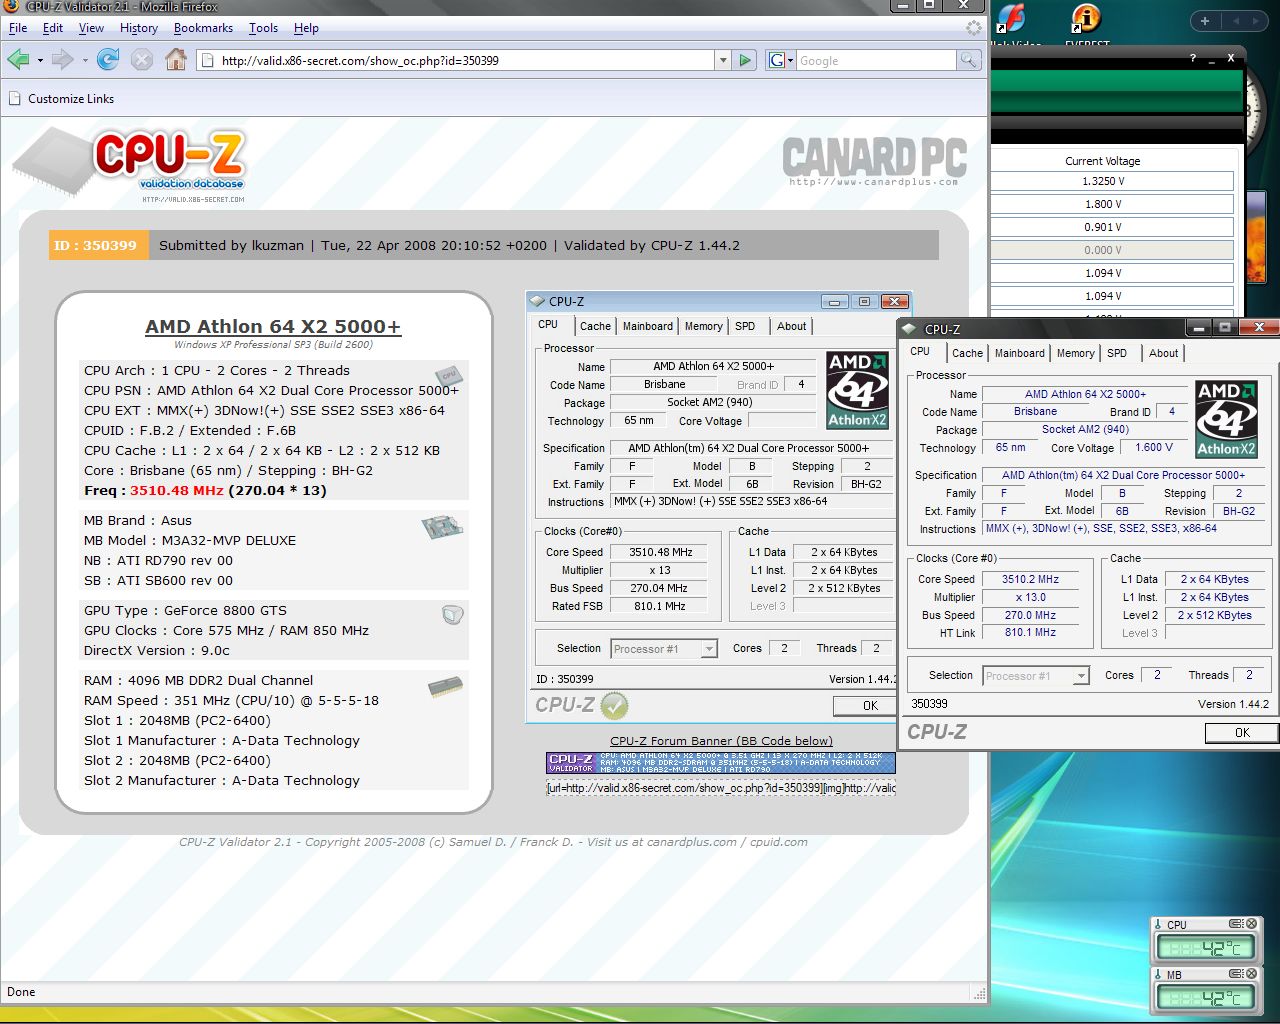1280x1024 pixels.
Task: Expand the URL bar history dropdown
Action: [x=722, y=60]
